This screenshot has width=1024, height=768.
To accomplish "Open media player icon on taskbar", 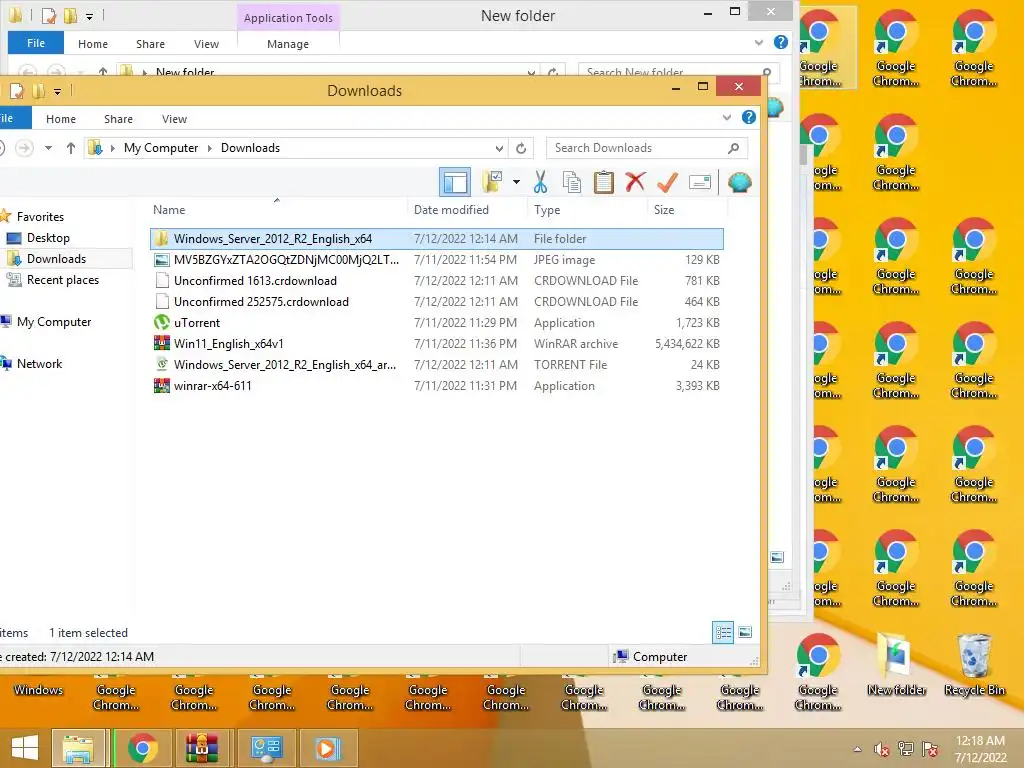I will pos(327,748).
